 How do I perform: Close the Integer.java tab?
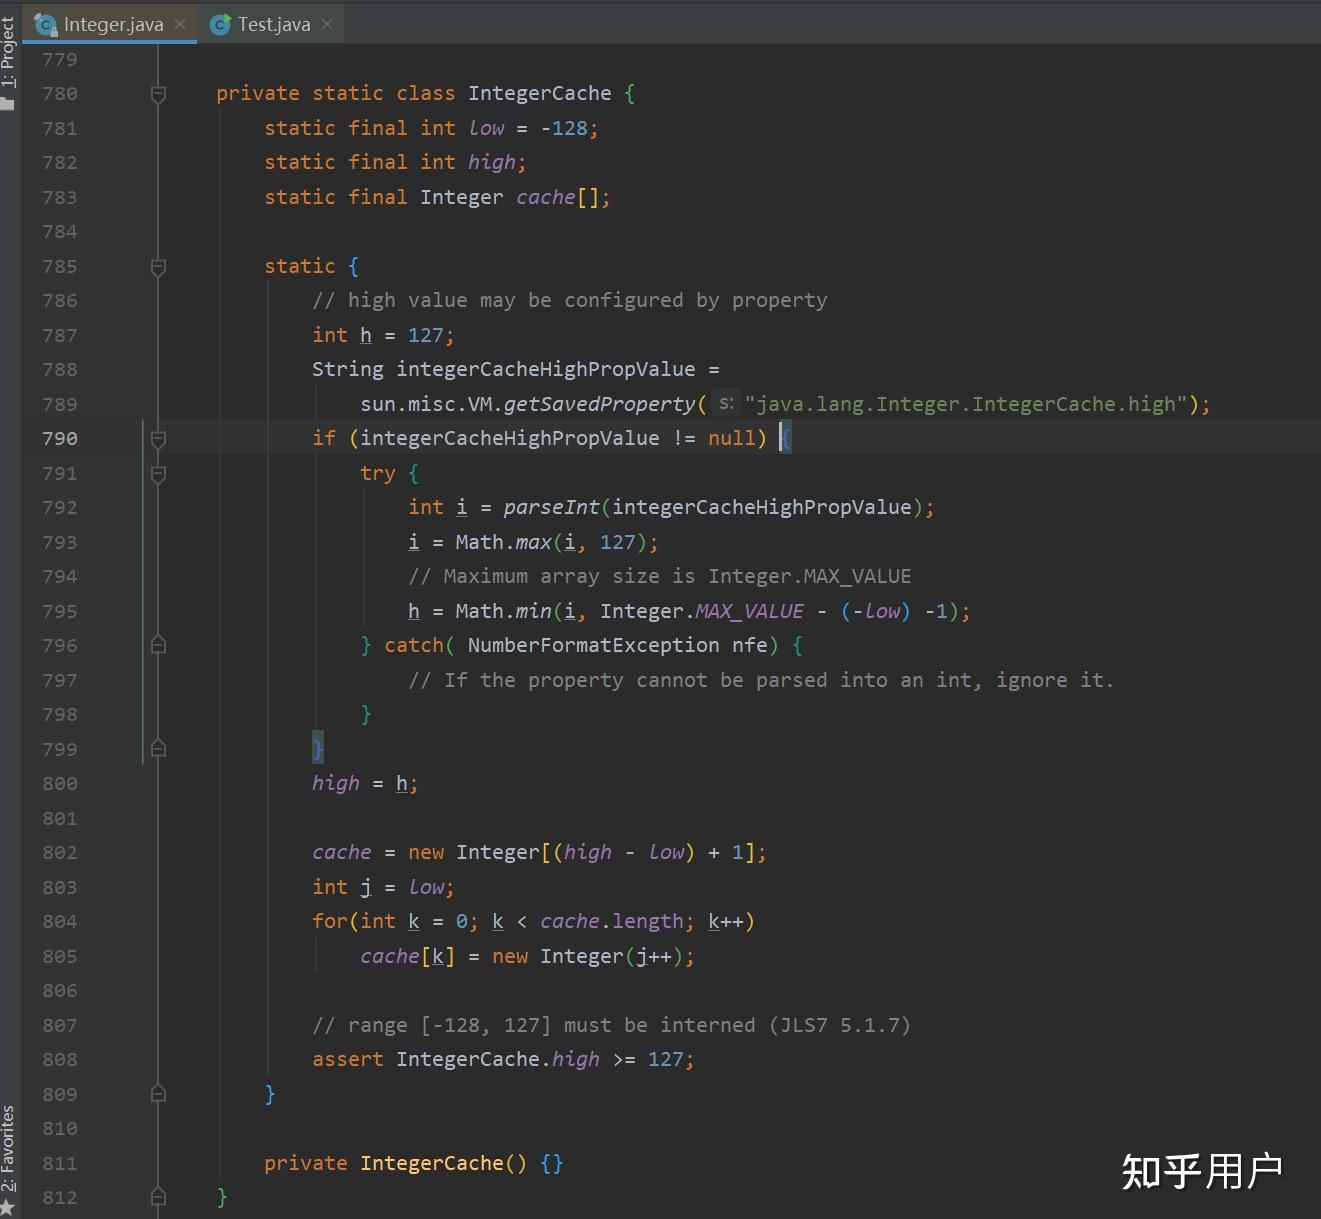(180, 24)
